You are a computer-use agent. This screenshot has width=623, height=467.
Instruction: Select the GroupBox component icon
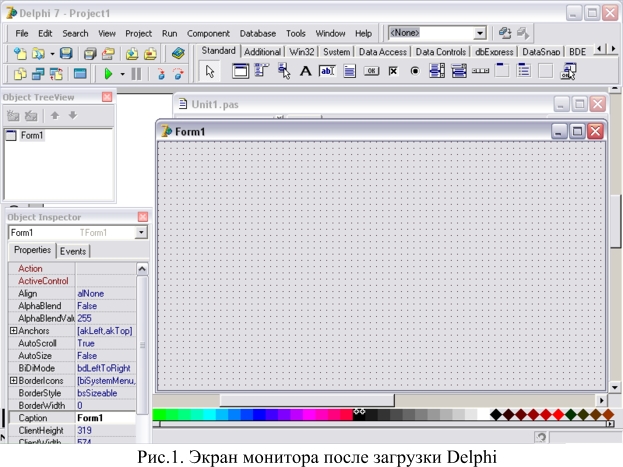click(502, 70)
